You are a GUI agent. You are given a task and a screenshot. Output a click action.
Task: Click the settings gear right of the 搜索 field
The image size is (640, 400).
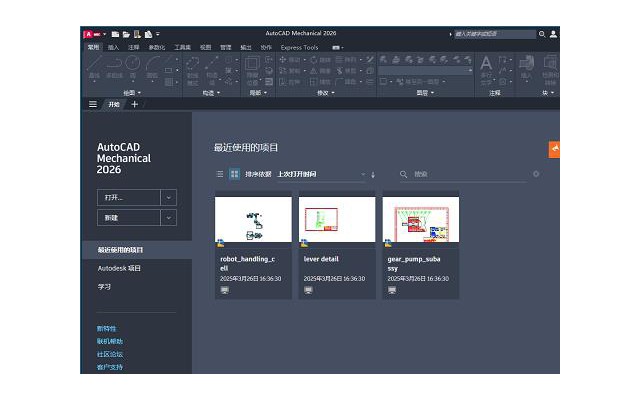click(536, 174)
